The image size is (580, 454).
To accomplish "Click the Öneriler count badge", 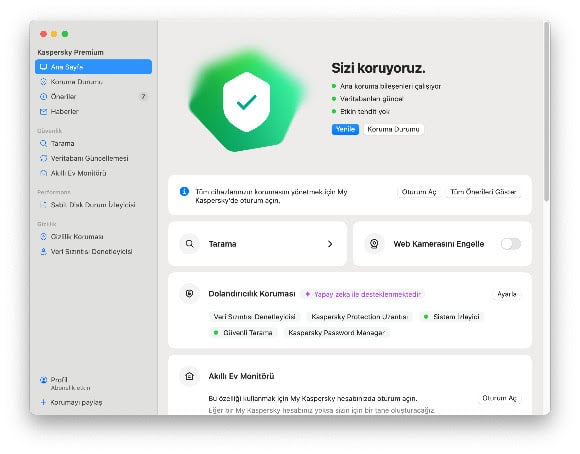I will (143, 97).
